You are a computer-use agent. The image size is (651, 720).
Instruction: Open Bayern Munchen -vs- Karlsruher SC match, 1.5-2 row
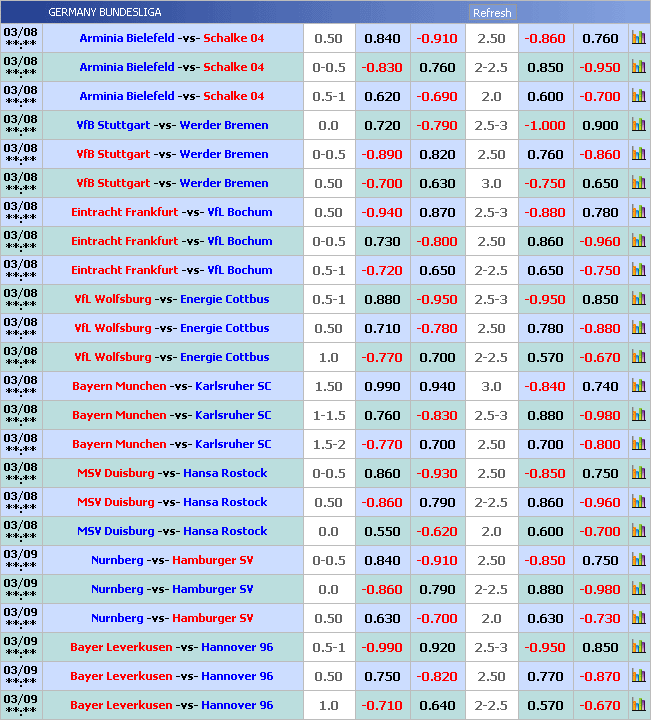172,444
